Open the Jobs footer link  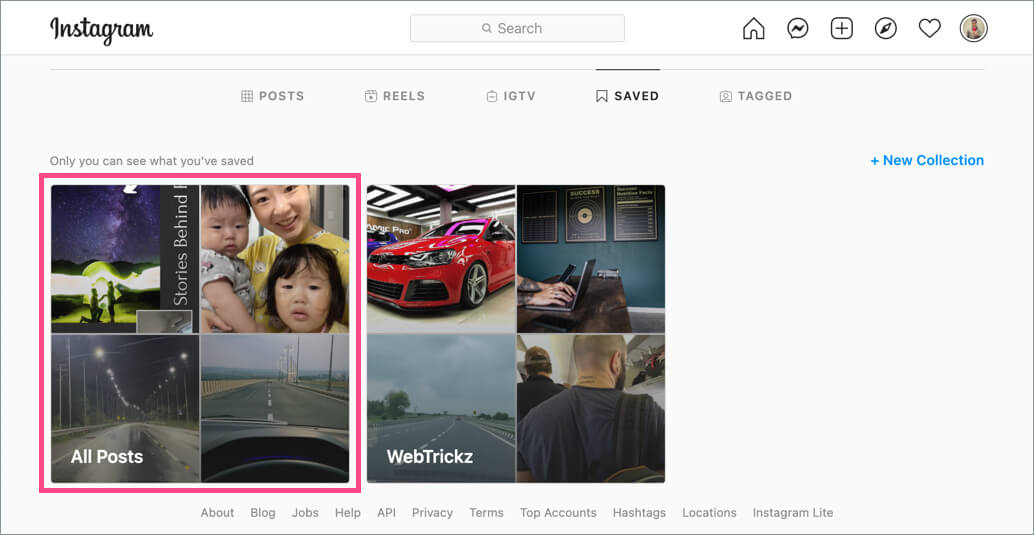tap(305, 513)
